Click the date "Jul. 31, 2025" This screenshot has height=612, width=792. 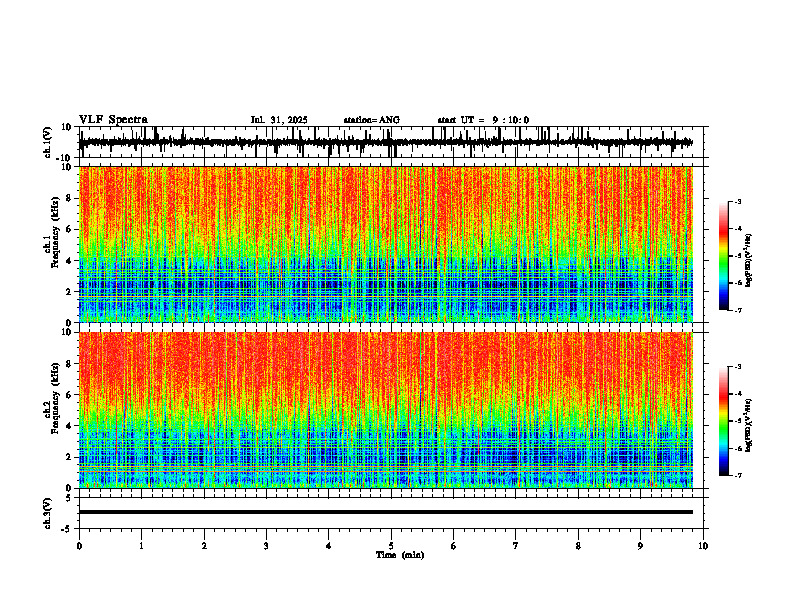(x=279, y=120)
